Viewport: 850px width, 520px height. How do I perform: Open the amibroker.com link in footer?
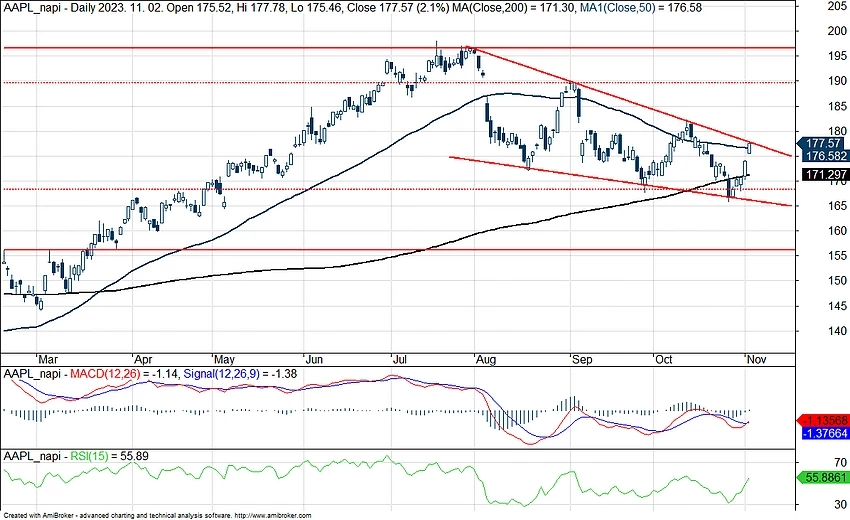coord(273,516)
